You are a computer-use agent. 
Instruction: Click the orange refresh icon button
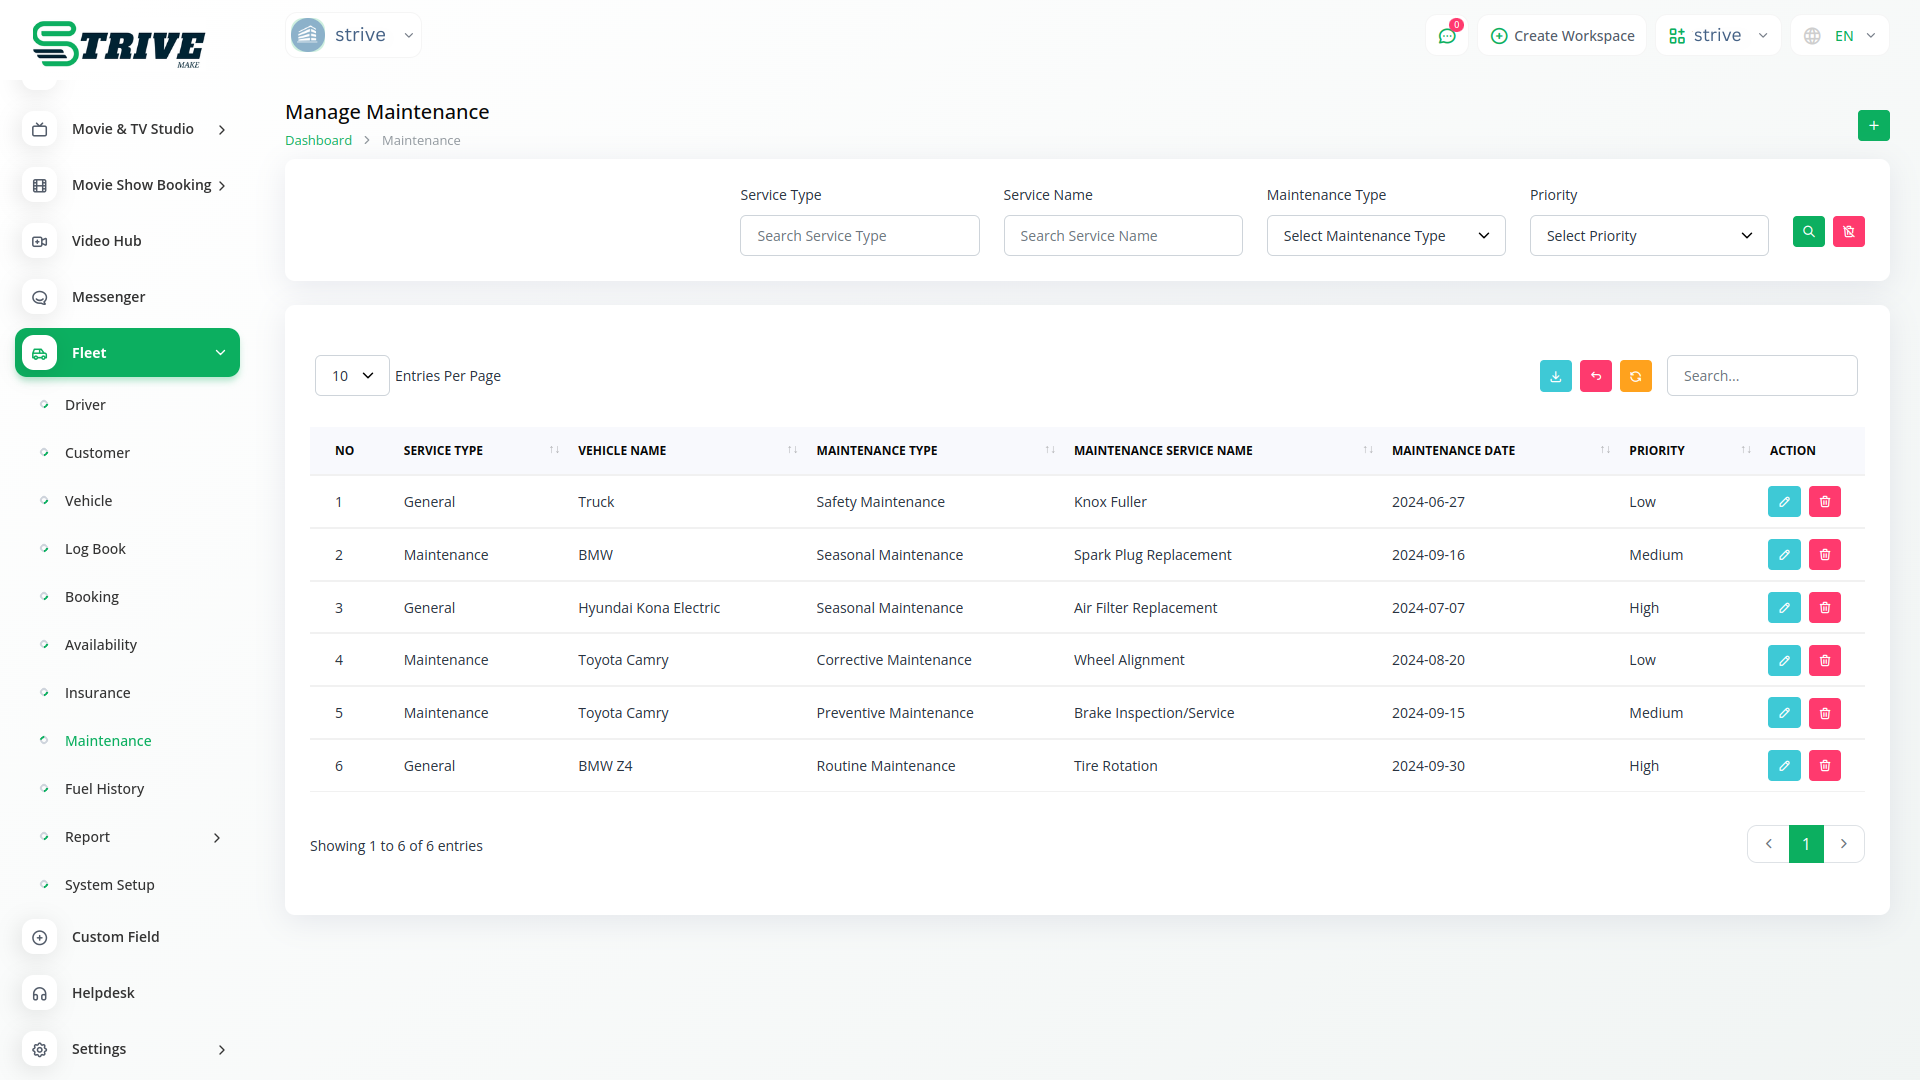[1635, 376]
